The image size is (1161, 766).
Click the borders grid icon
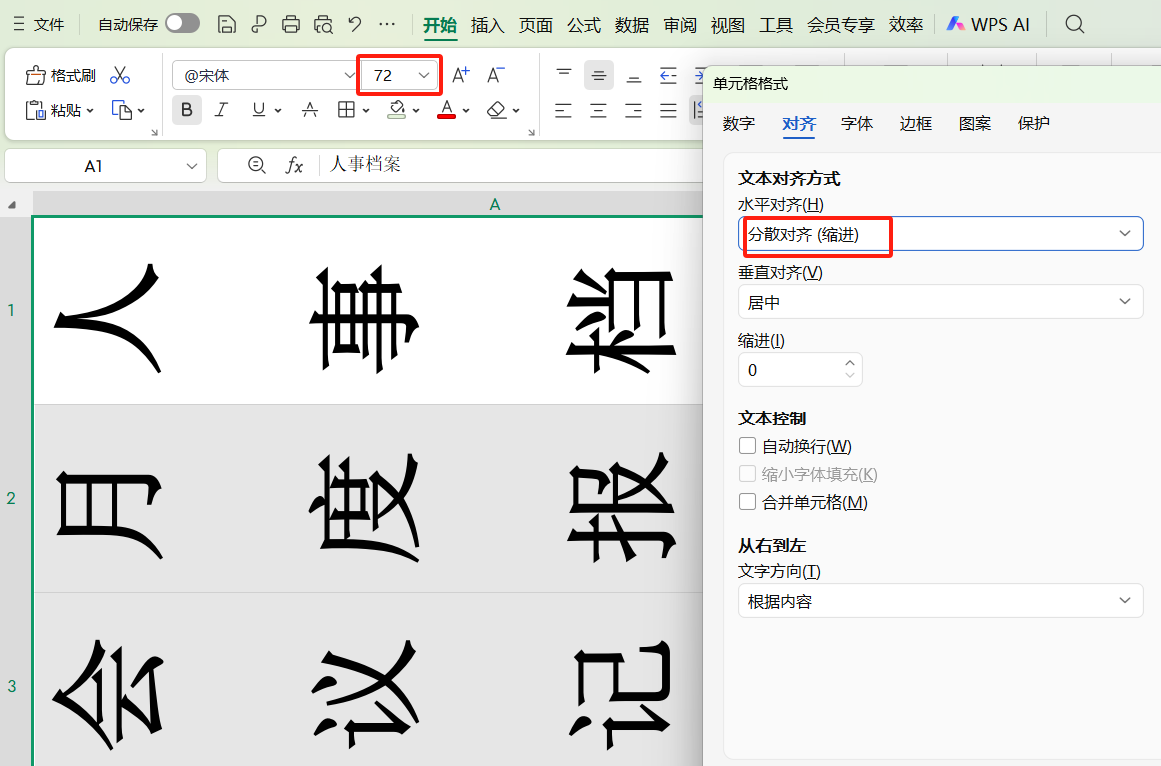(347, 110)
